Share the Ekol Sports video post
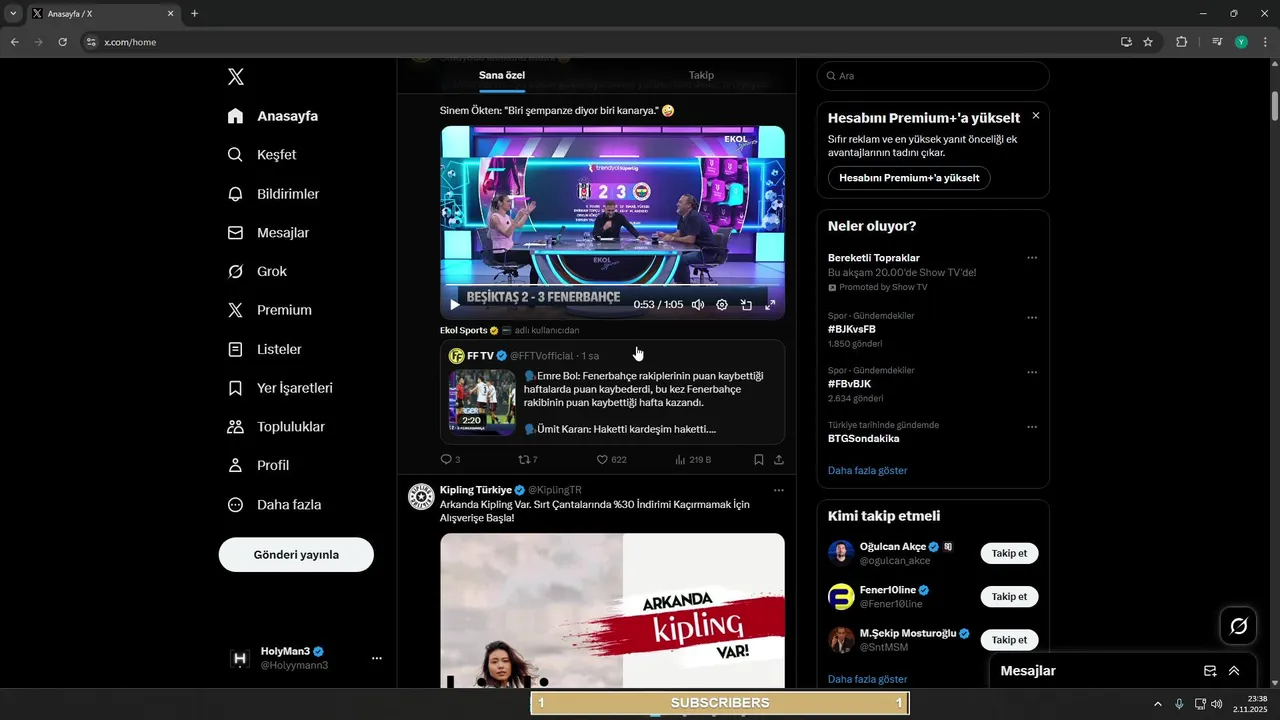1280x720 pixels. pos(779,460)
